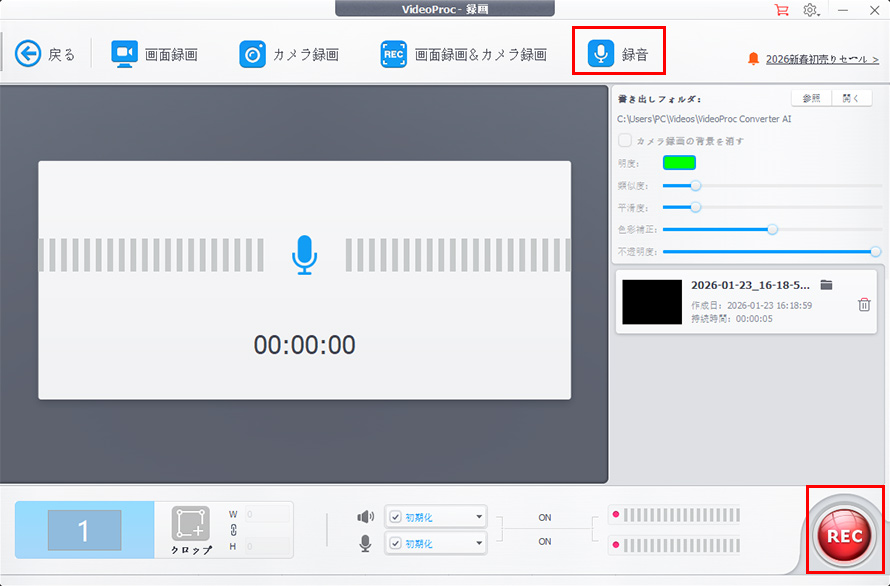Delete the 2026-01-23 recording with trash icon

863,305
